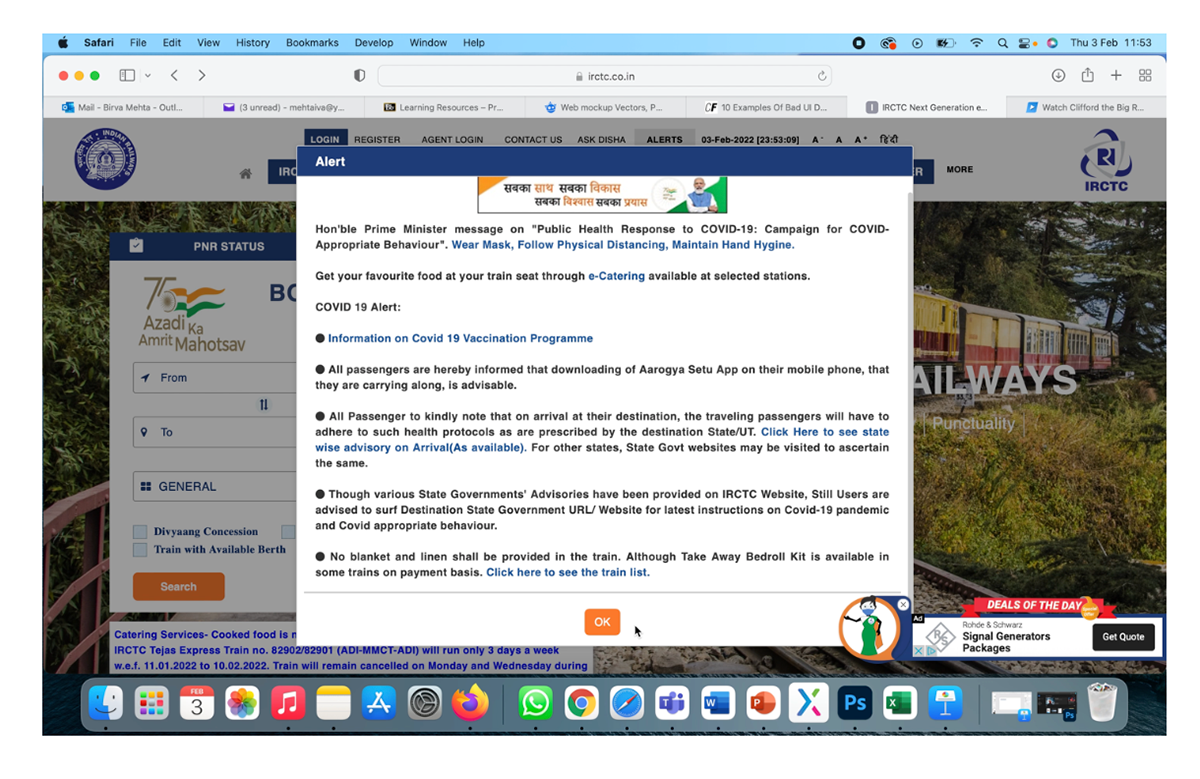This screenshot has width=1200, height=779.
Task: Open the Trash in the Dock
Action: 1102,702
